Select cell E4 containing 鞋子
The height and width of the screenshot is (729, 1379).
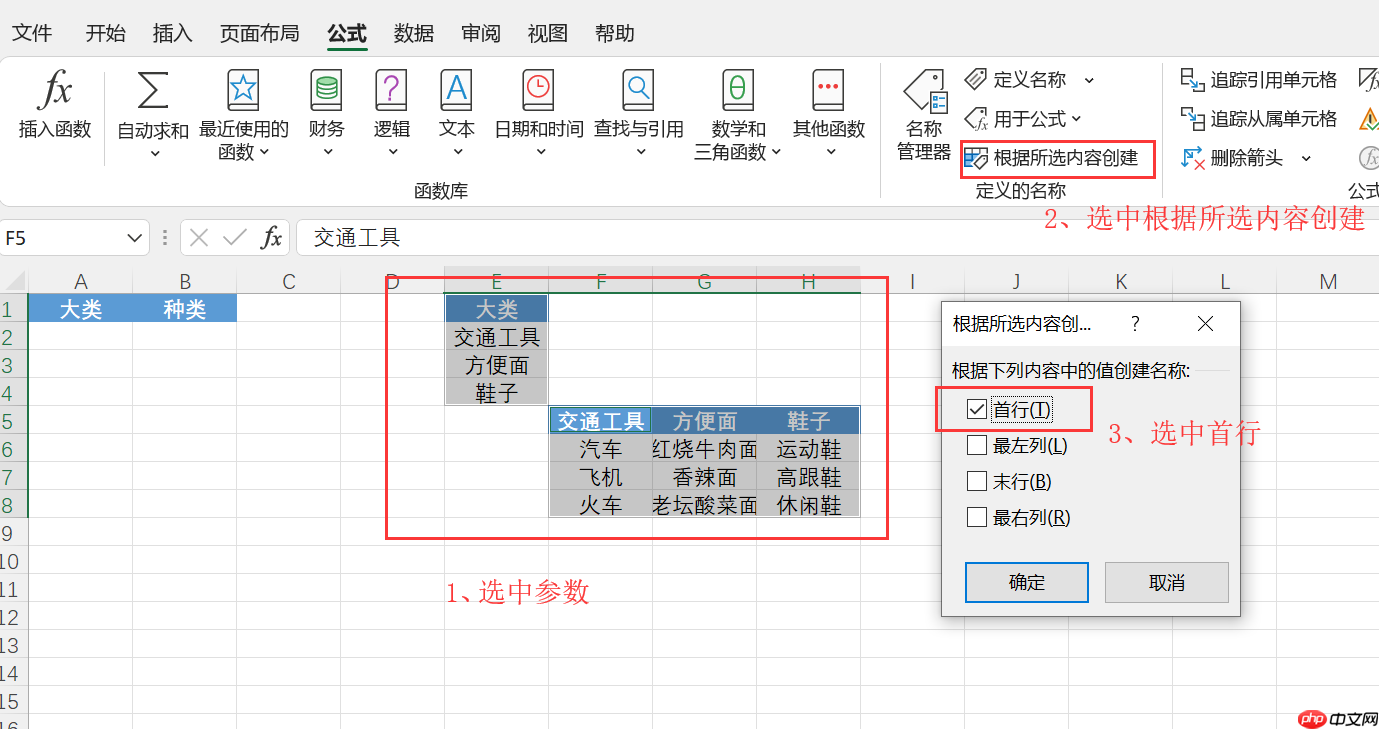[497, 393]
